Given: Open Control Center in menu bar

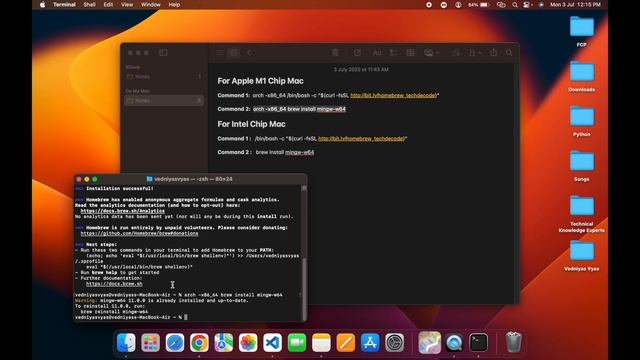Looking at the screenshot, I should pos(528,5).
